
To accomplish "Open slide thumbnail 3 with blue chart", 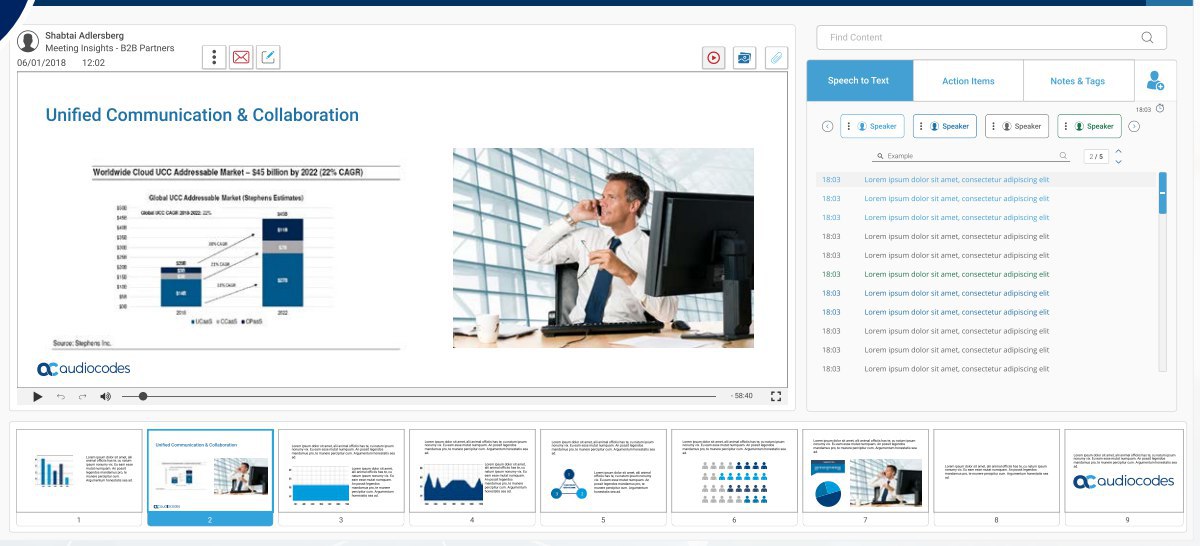I will coord(341,471).
